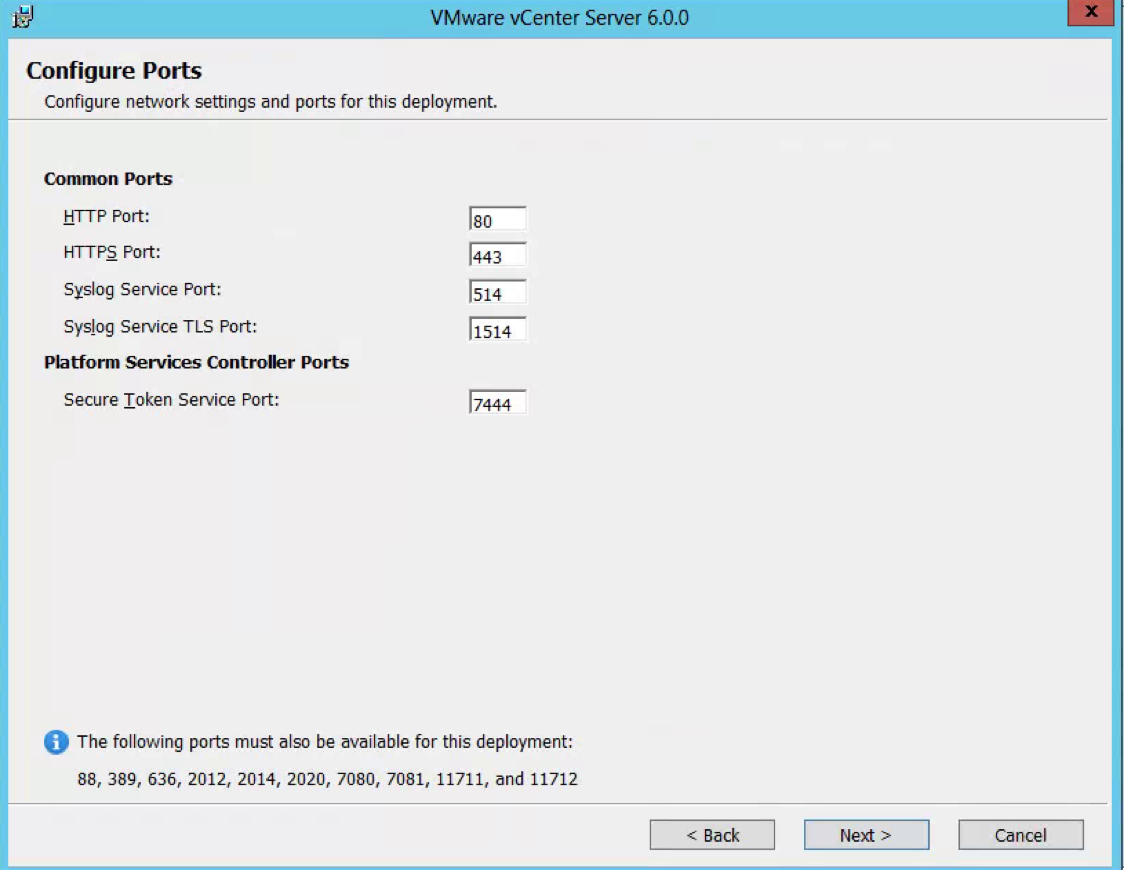Image resolution: width=1124 pixels, height=870 pixels.
Task: Click the 'Configure network settings and ports' description
Action: [x=270, y=102]
